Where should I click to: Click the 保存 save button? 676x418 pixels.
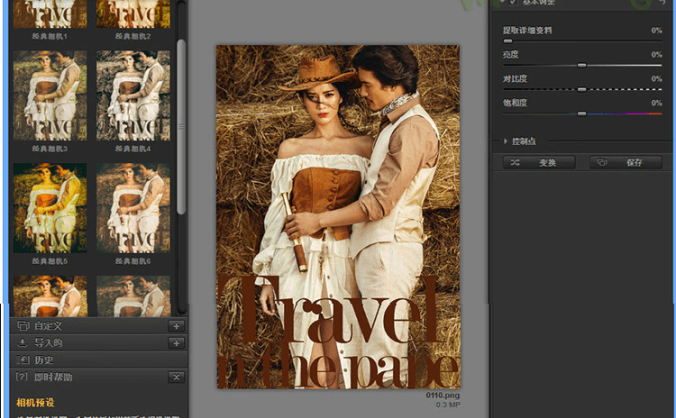point(625,162)
